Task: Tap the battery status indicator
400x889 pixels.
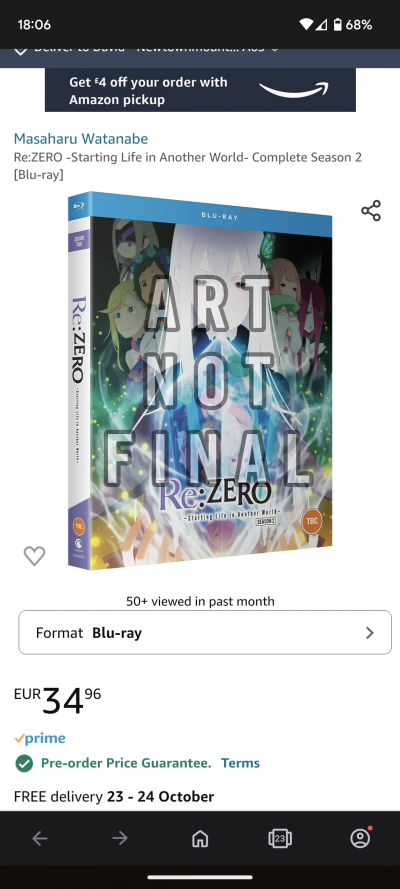Action: click(x=338, y=25)
